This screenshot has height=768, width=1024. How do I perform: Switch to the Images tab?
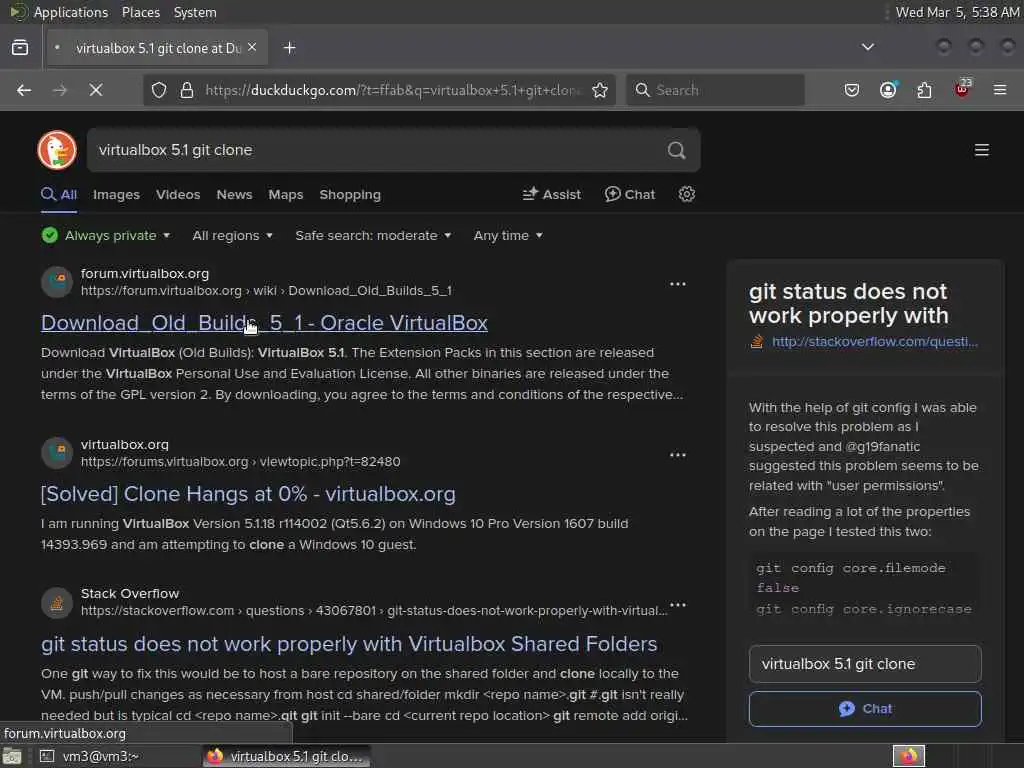point(116,195)
